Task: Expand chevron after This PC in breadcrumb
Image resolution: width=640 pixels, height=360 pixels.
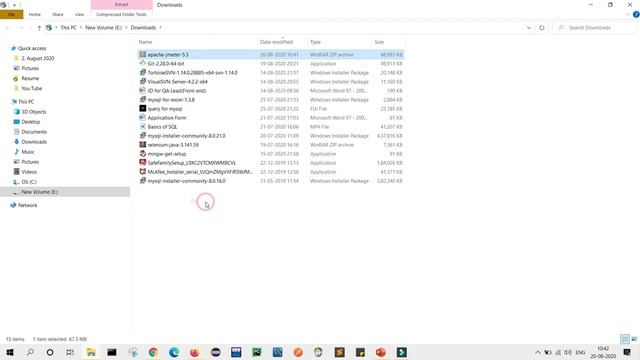Action: point(81,28)
